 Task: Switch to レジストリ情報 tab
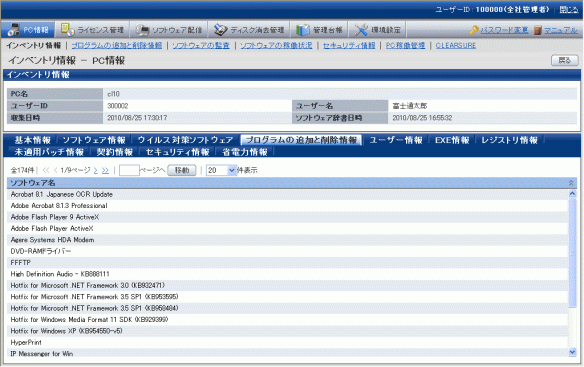point(510,140)
